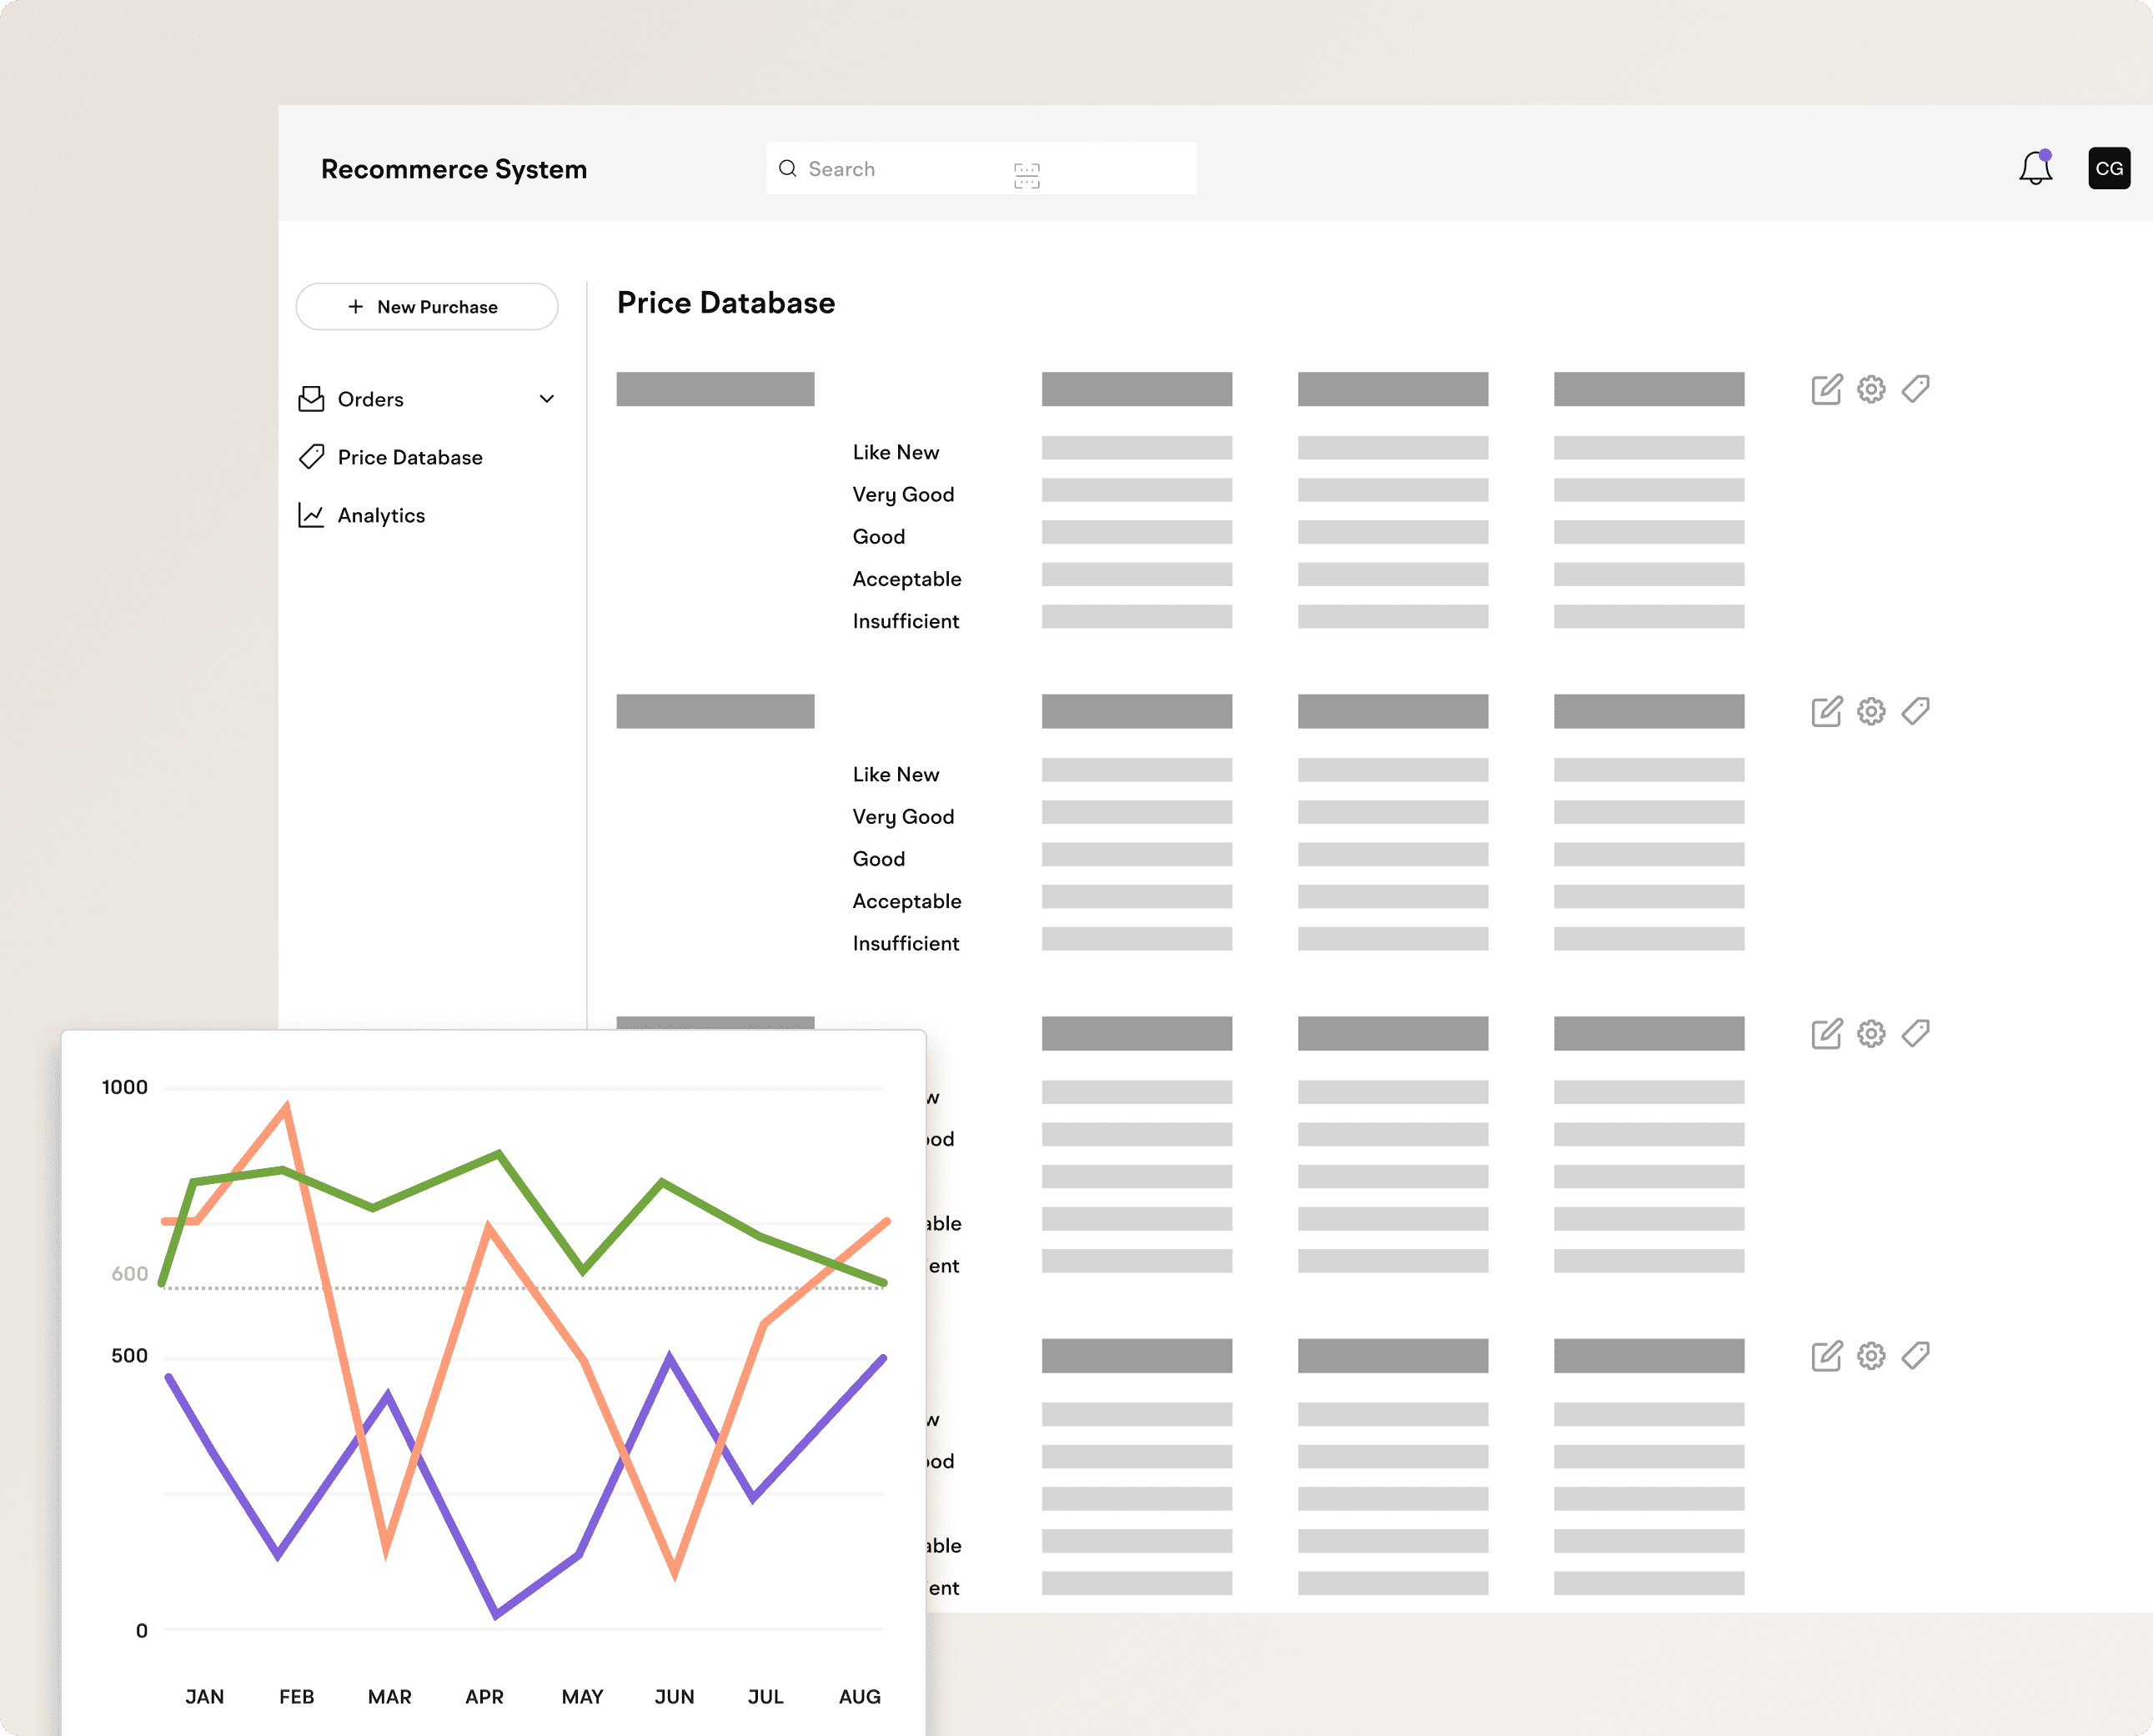Open gear settings in fourth price block

1870,1355
